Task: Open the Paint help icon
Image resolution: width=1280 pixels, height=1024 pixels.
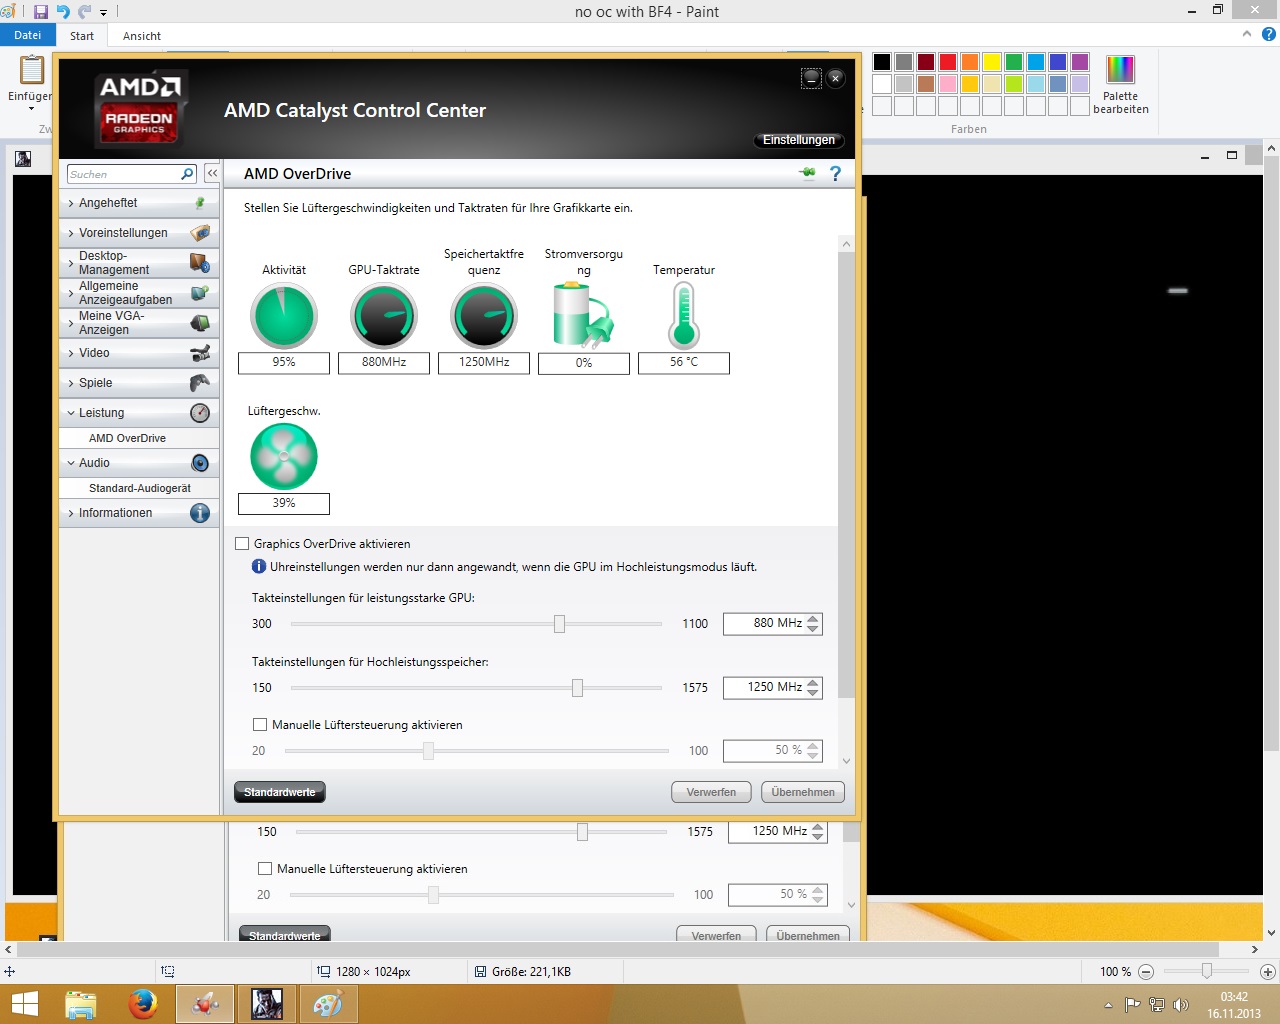Action: click(x=1269, y=34)
